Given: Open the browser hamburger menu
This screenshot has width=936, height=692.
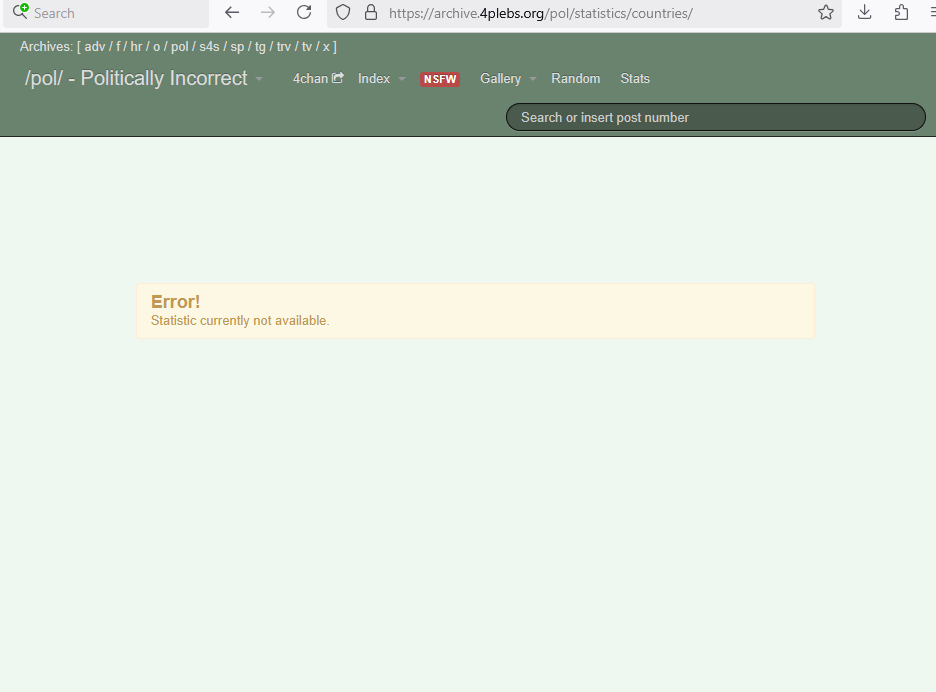Looking at the screenshot, I should [932, 13].
